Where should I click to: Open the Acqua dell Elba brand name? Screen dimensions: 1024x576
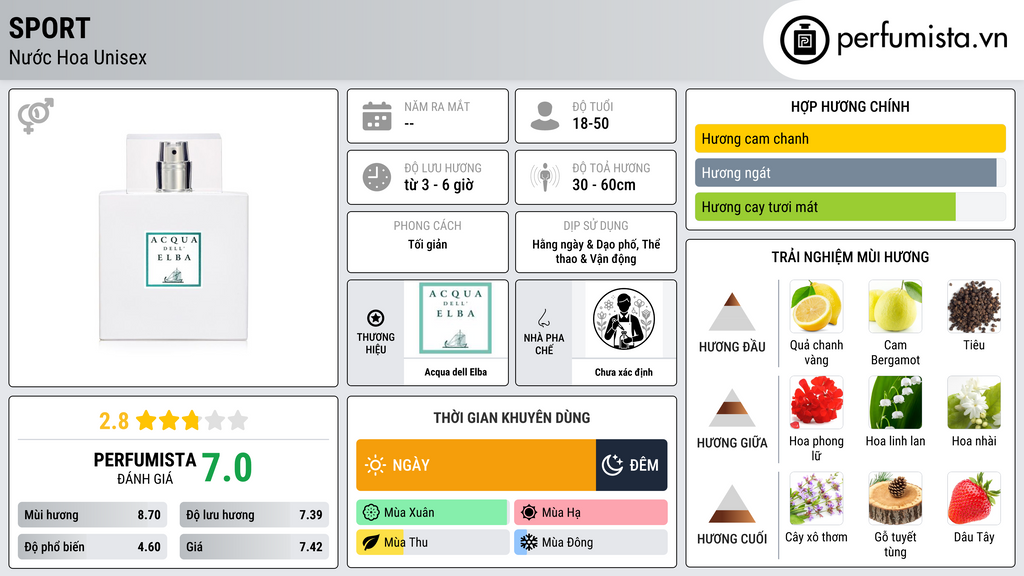tap(455, 372)
